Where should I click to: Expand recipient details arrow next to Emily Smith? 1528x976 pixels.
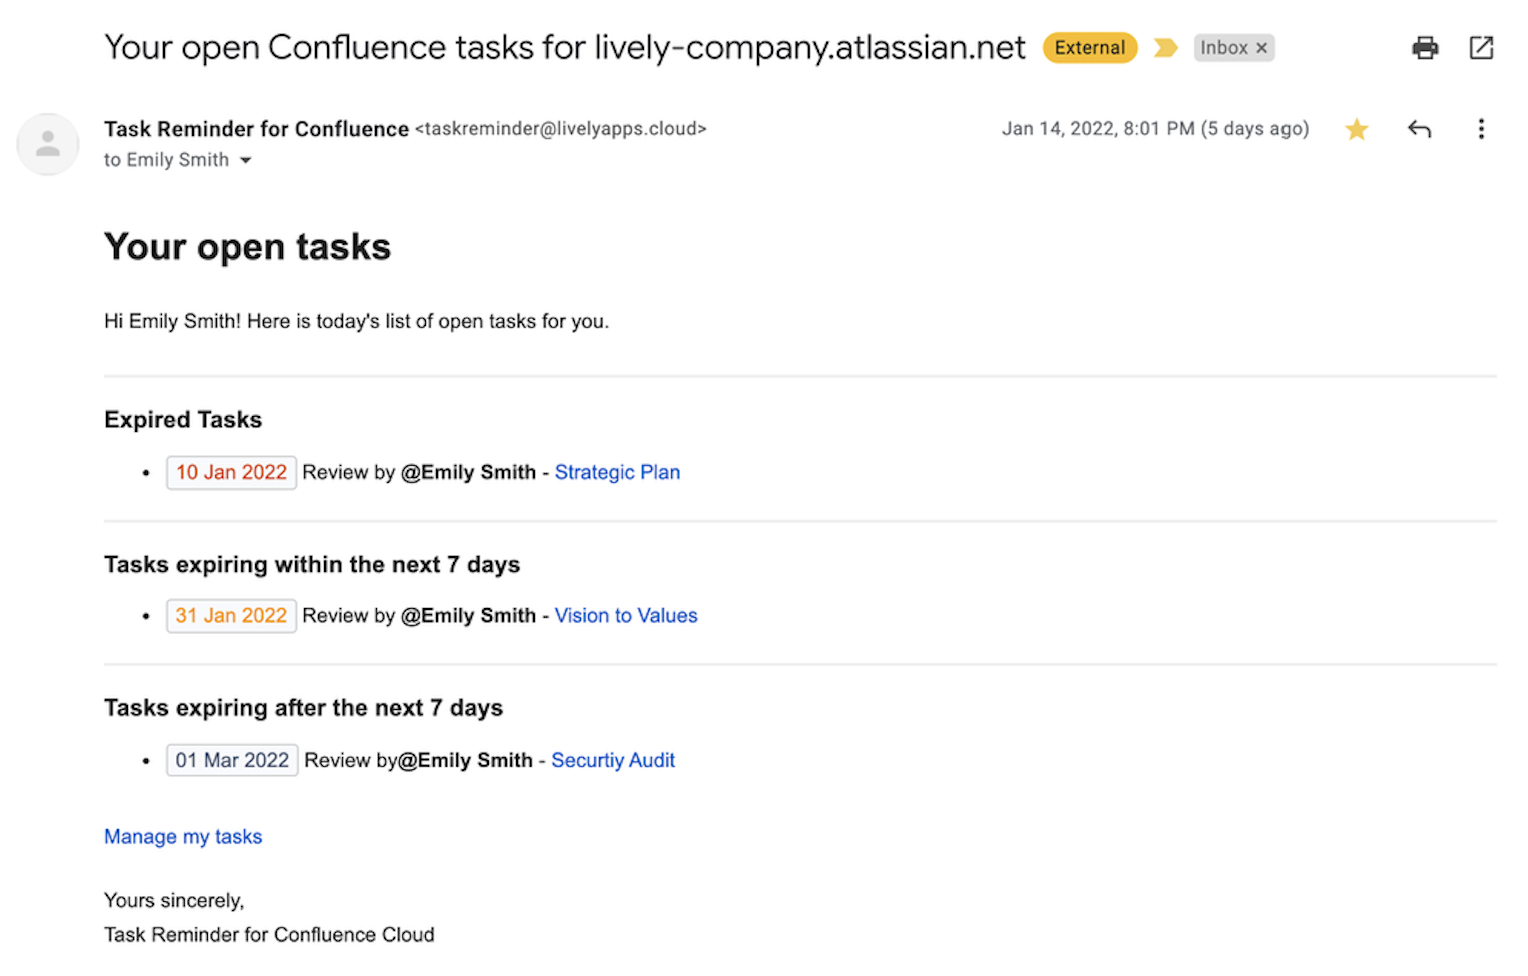coord(246,160)
